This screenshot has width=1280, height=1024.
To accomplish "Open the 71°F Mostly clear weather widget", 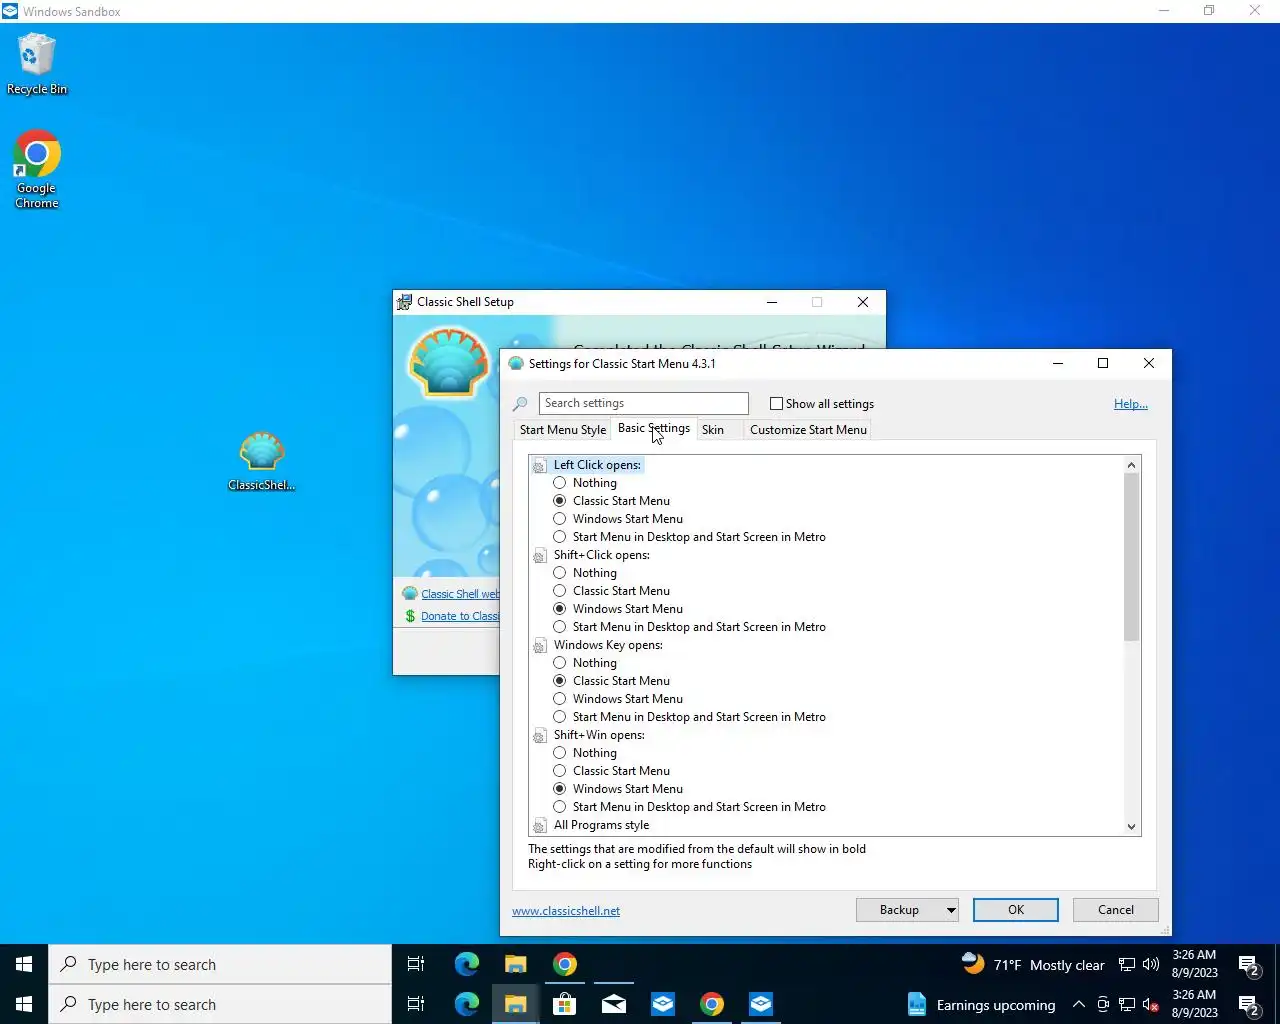I will [x=1033, y=965].
